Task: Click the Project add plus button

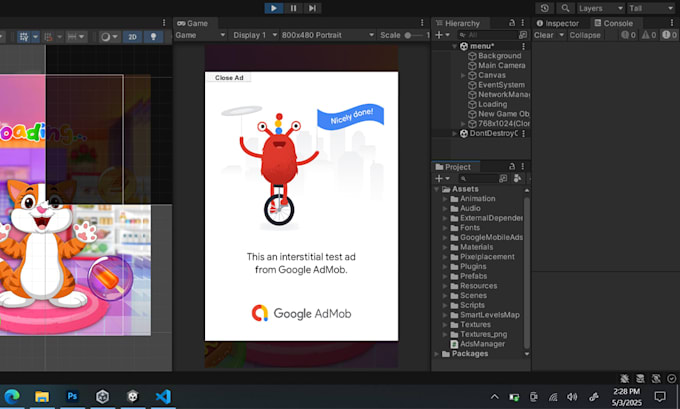Action: tap(442, 178)
